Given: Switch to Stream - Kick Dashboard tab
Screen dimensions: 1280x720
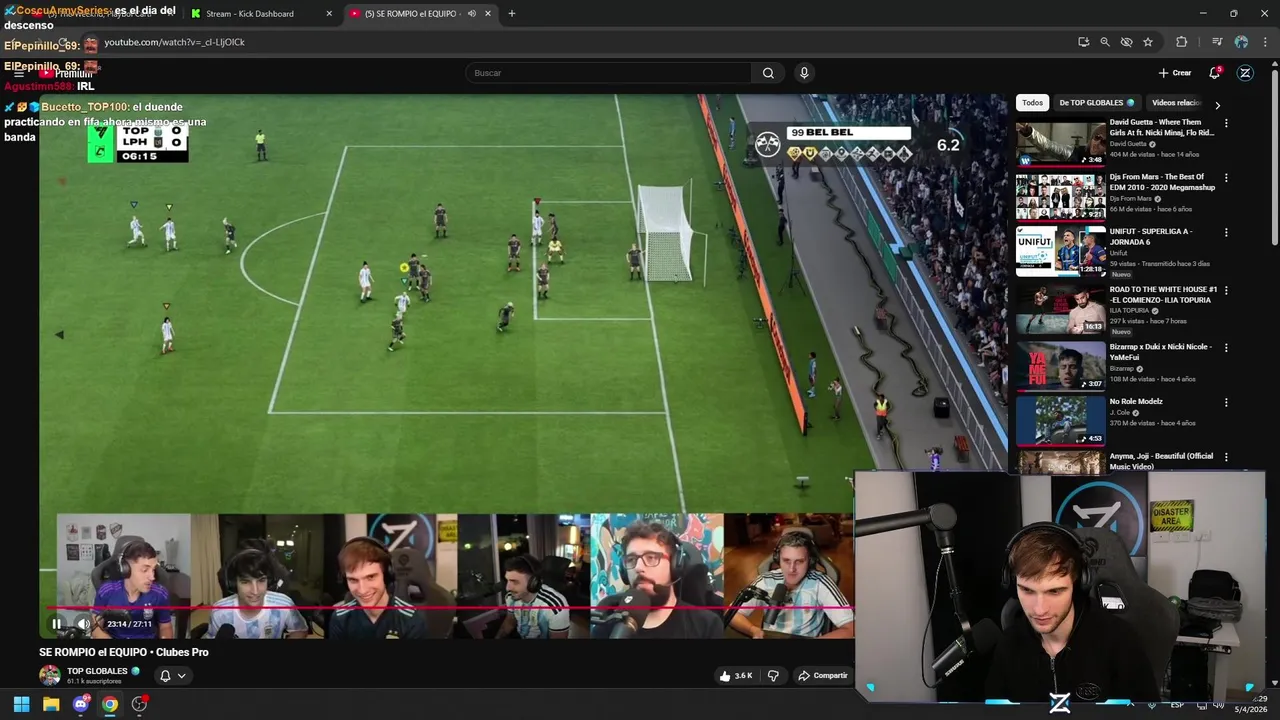Looking at the screenshot, I should pyautogui.click(x=250, y=14).
